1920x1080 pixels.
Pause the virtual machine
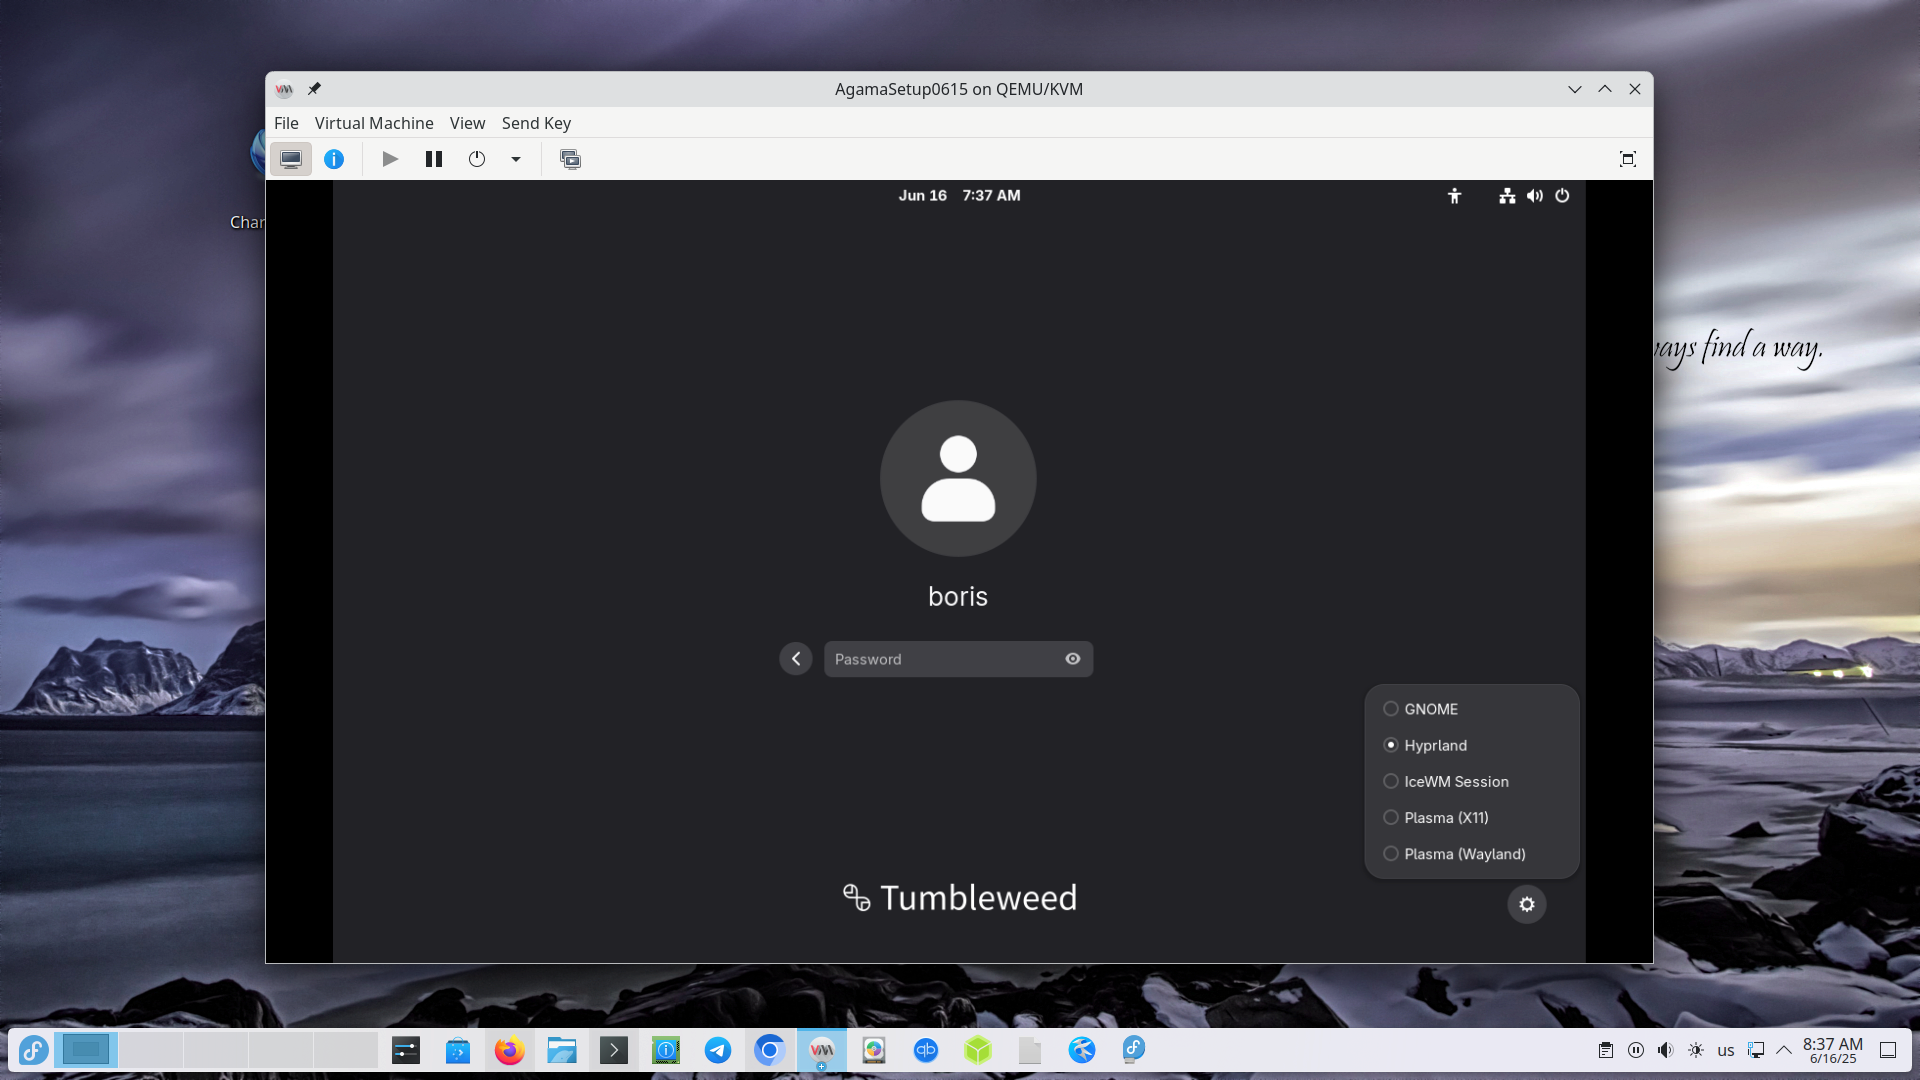433,159
